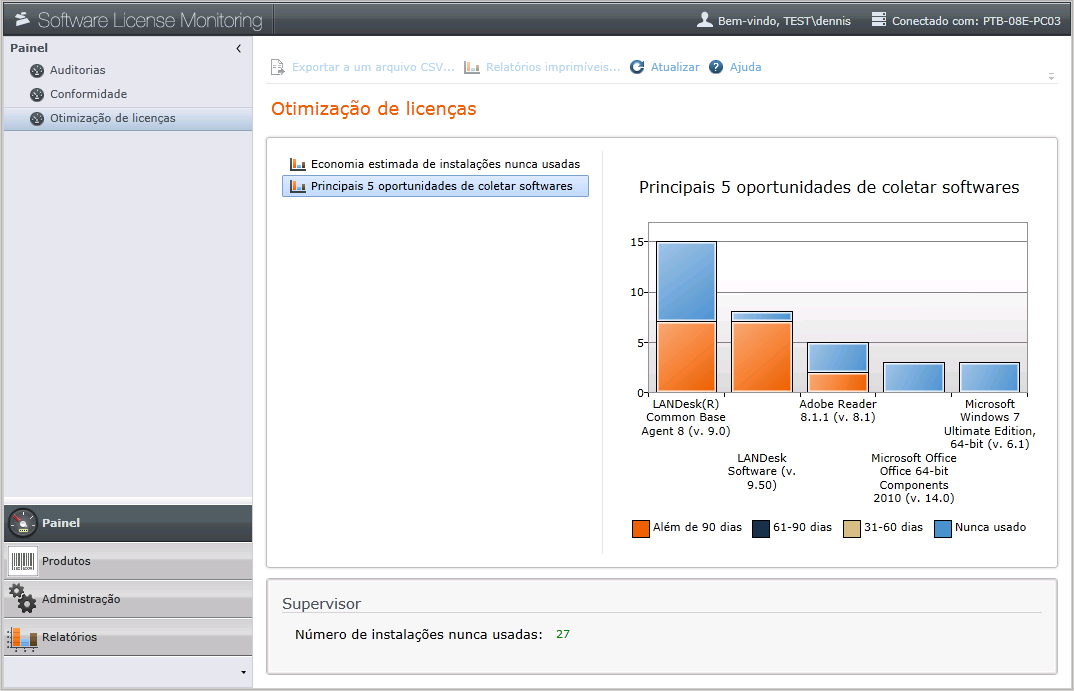
Task: Click the chart title Principais 5 oportunidades
Action: (x=829, y=188)
